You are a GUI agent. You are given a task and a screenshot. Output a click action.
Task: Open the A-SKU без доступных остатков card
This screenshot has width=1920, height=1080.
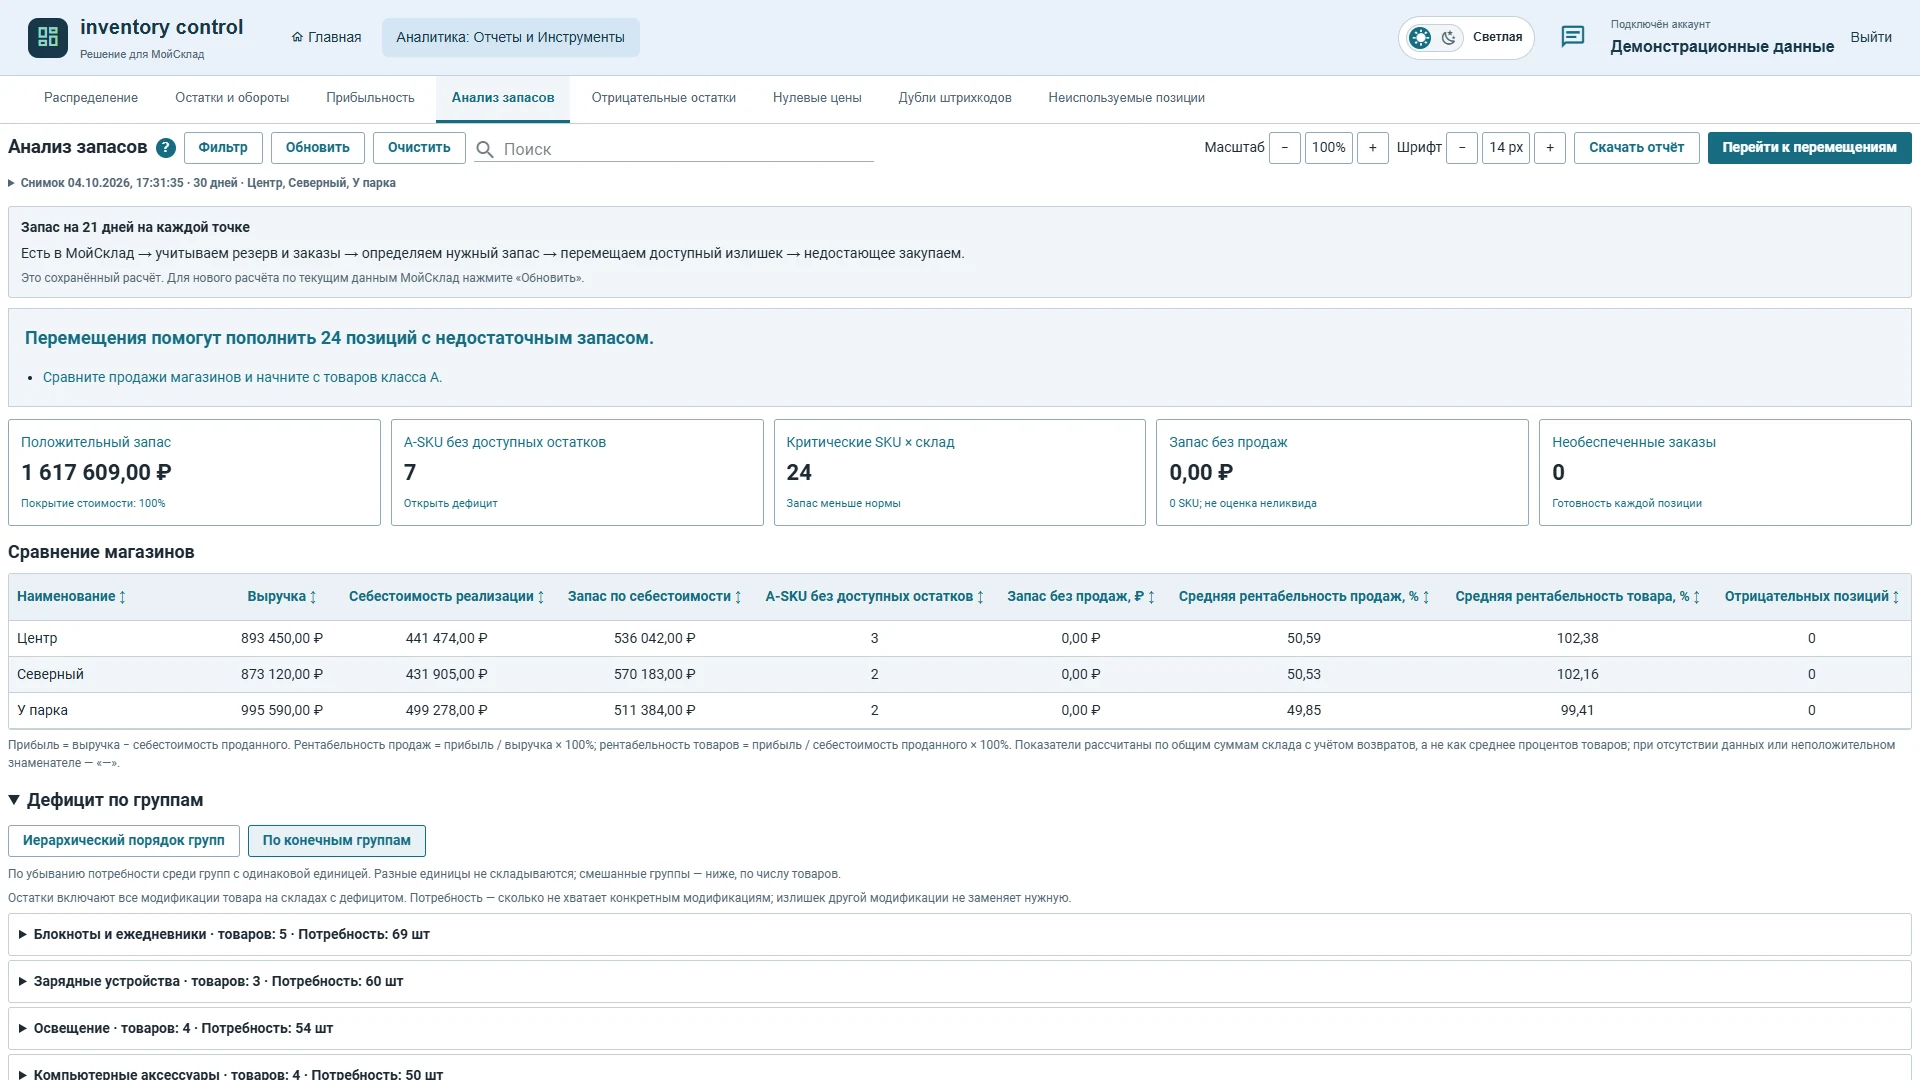[577, 472]
